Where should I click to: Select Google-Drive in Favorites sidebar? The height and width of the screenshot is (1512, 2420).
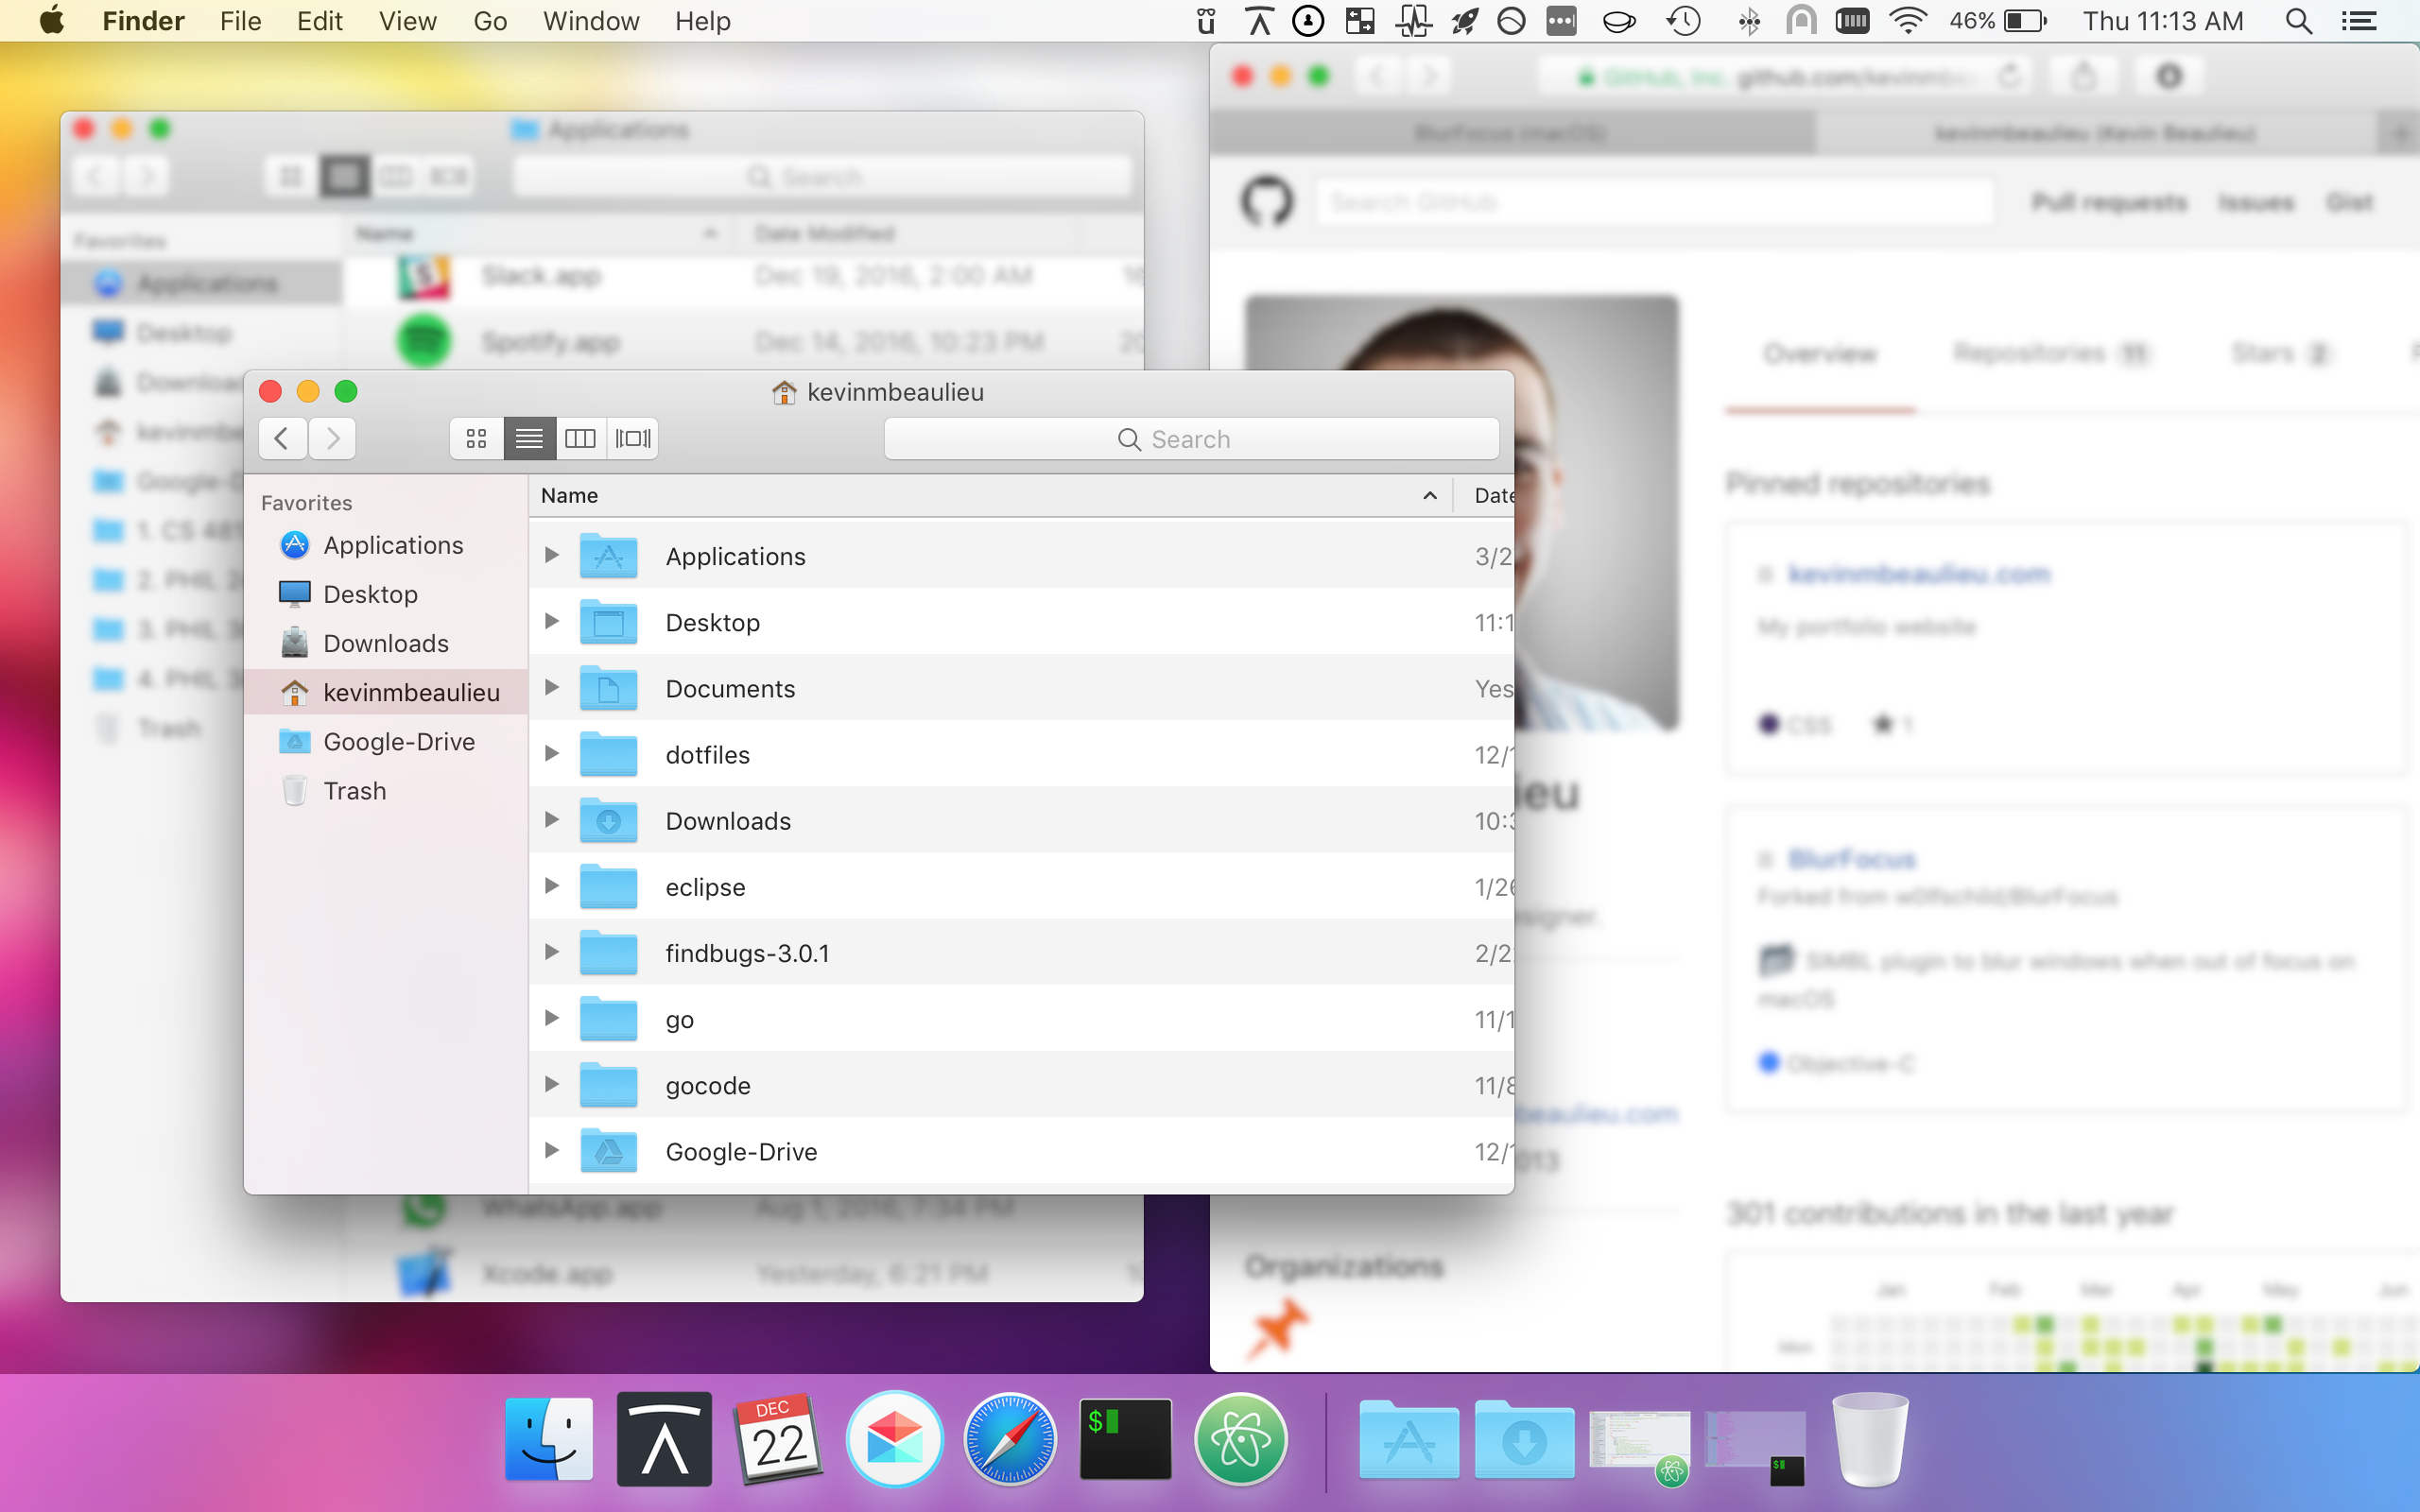point(398,742)
